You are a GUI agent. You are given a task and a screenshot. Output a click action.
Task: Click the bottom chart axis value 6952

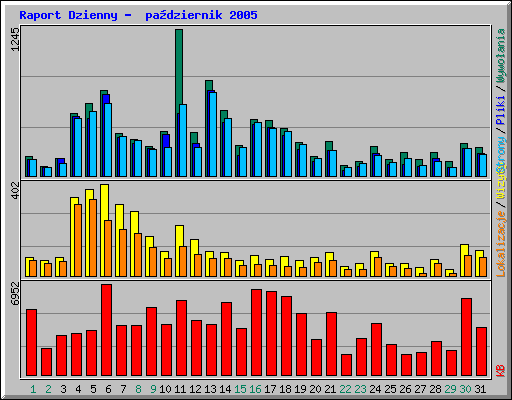click(15, 293)
